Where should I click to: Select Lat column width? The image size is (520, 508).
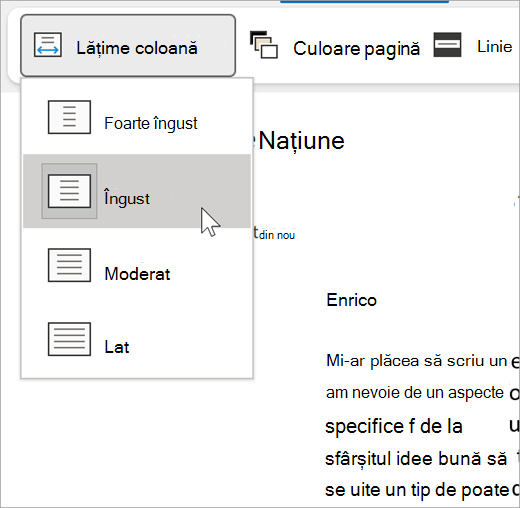(137, 339)
